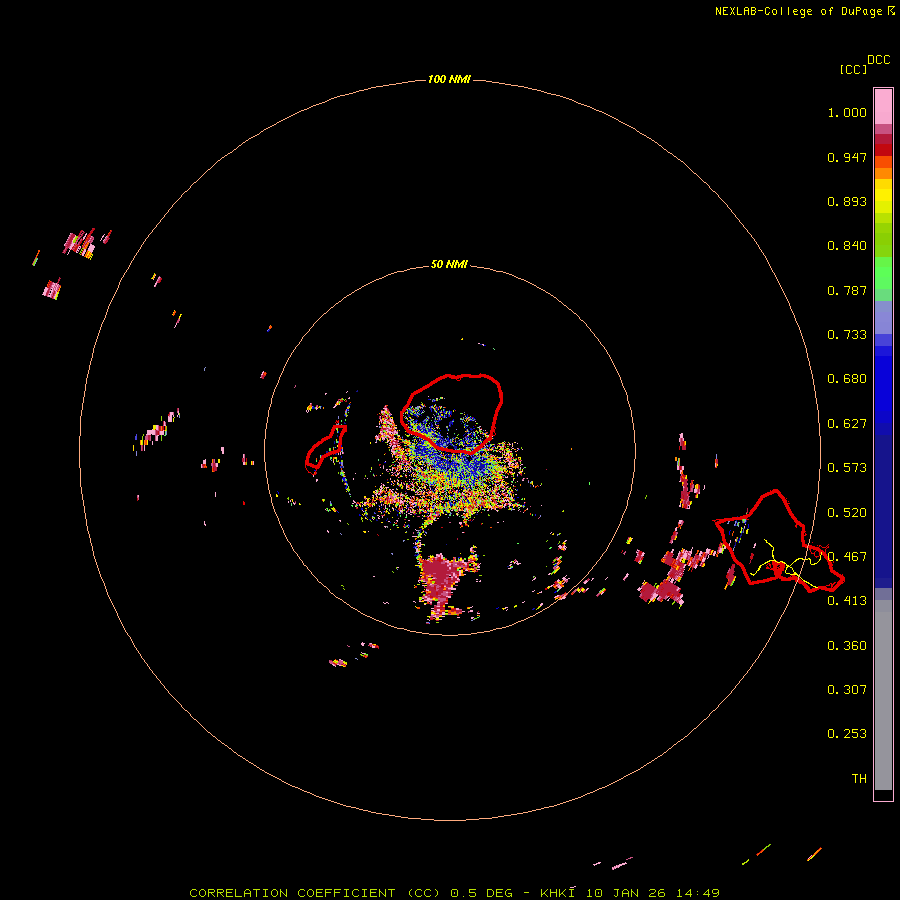The width and height of the screenshot is (900, 900).
Task: Select the 0.947 scale value
Action: [x=847, y=157]
